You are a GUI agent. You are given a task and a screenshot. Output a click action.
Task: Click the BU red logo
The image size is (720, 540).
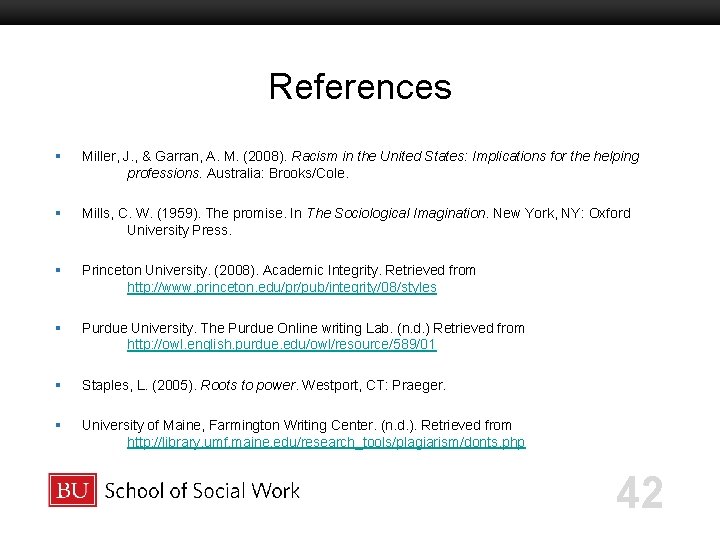click(73, 490)
